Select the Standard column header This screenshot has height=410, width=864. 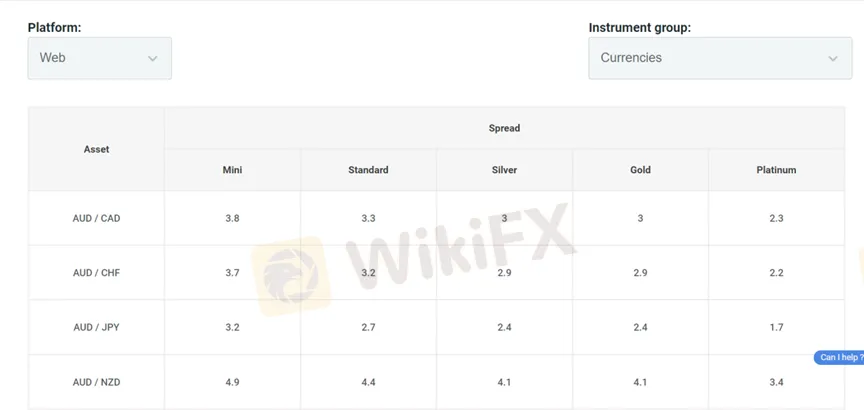point(368,170)
